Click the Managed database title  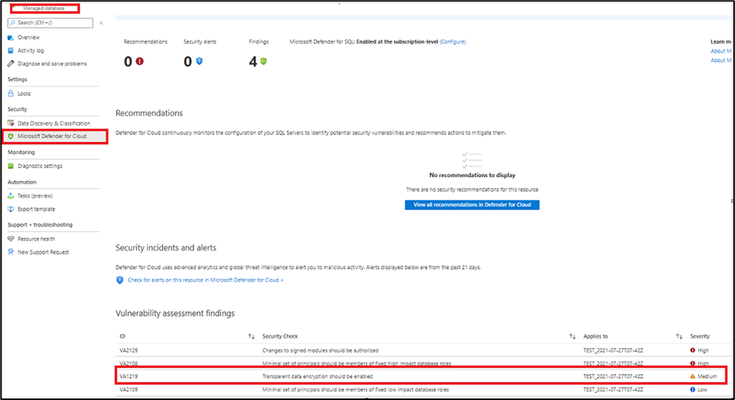pos(44,8)
